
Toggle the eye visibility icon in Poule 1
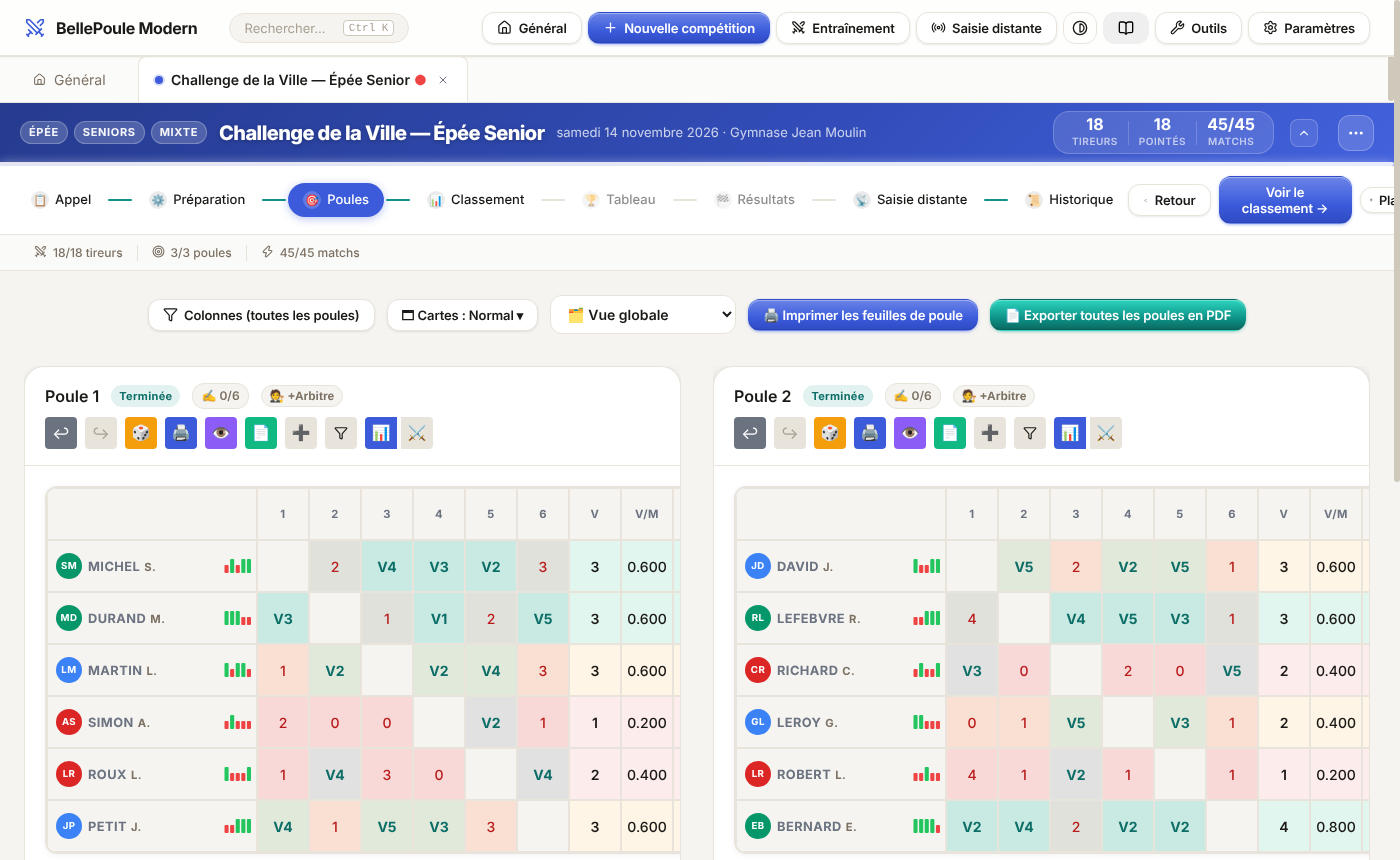pyautogui.click(x=221, y=433)
